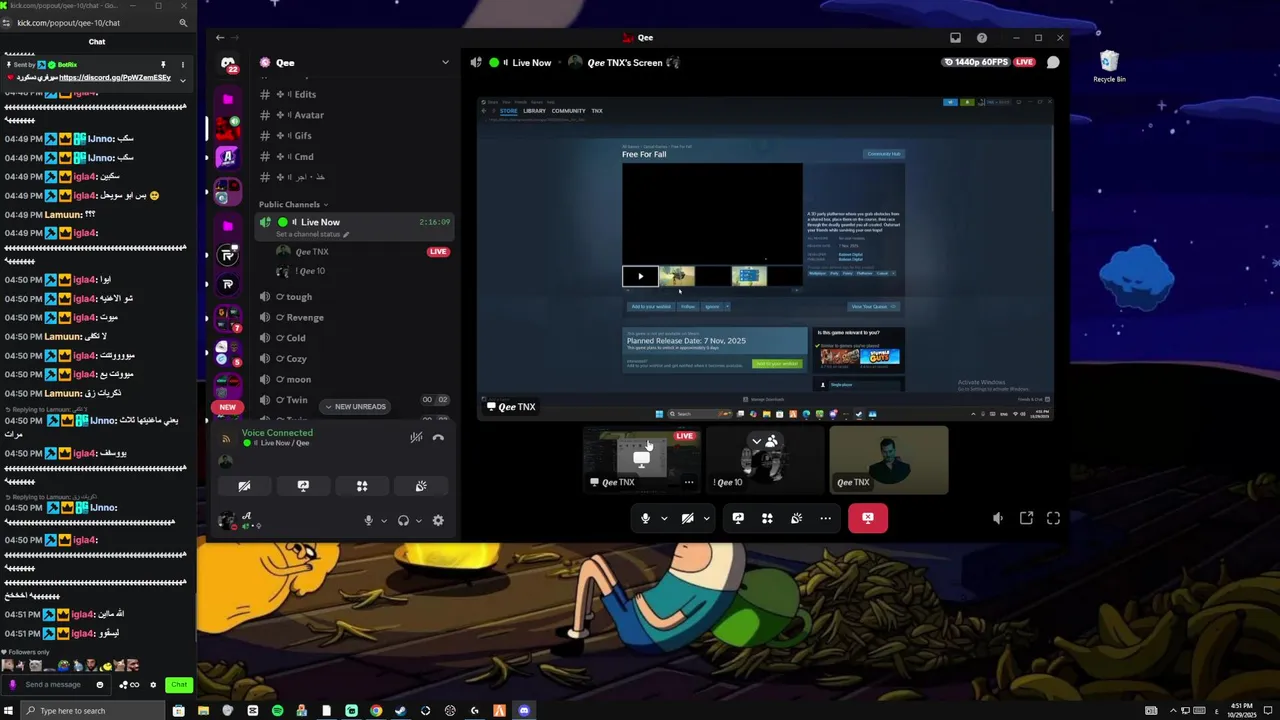This screenshot has height=720, width=1280.
Task: Disconnect from voice with hang-up icon
Action: click(438, 437)
